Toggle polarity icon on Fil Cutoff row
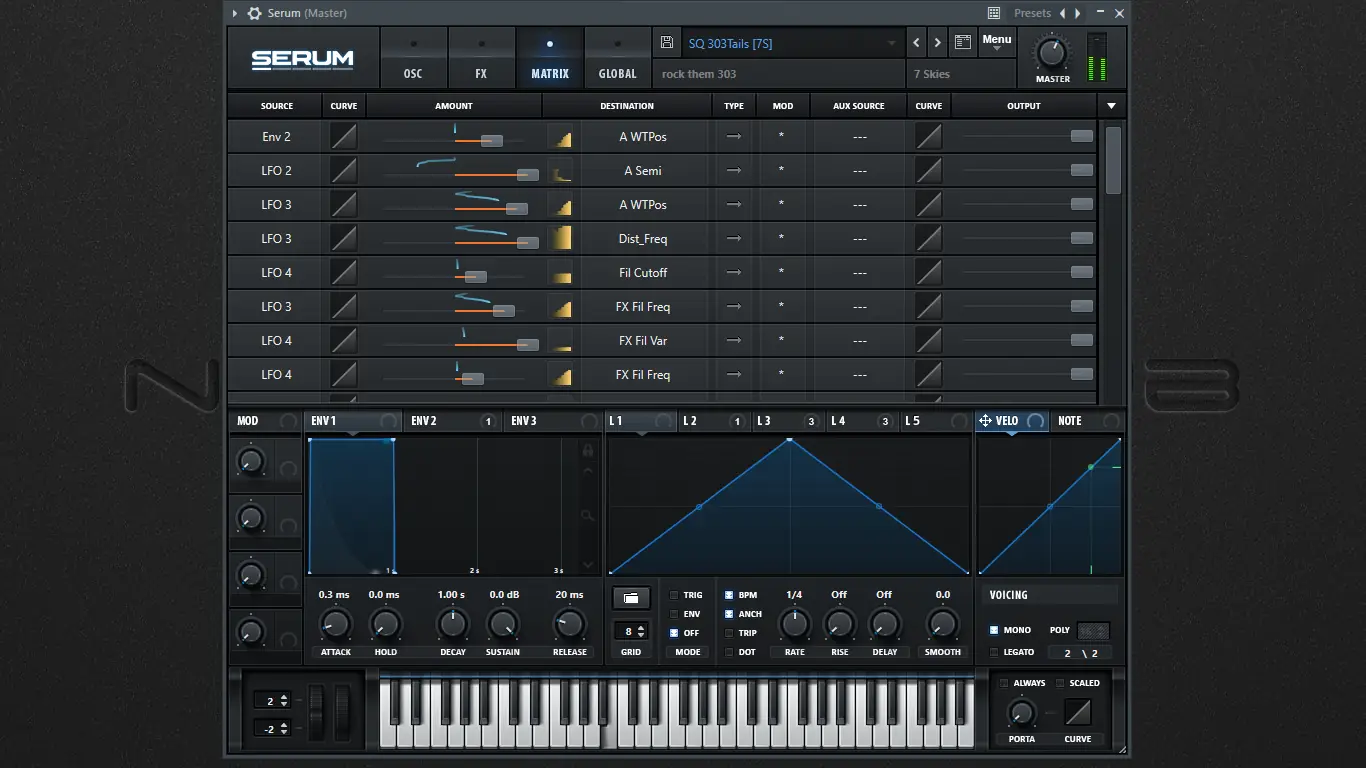 point(561,273)
